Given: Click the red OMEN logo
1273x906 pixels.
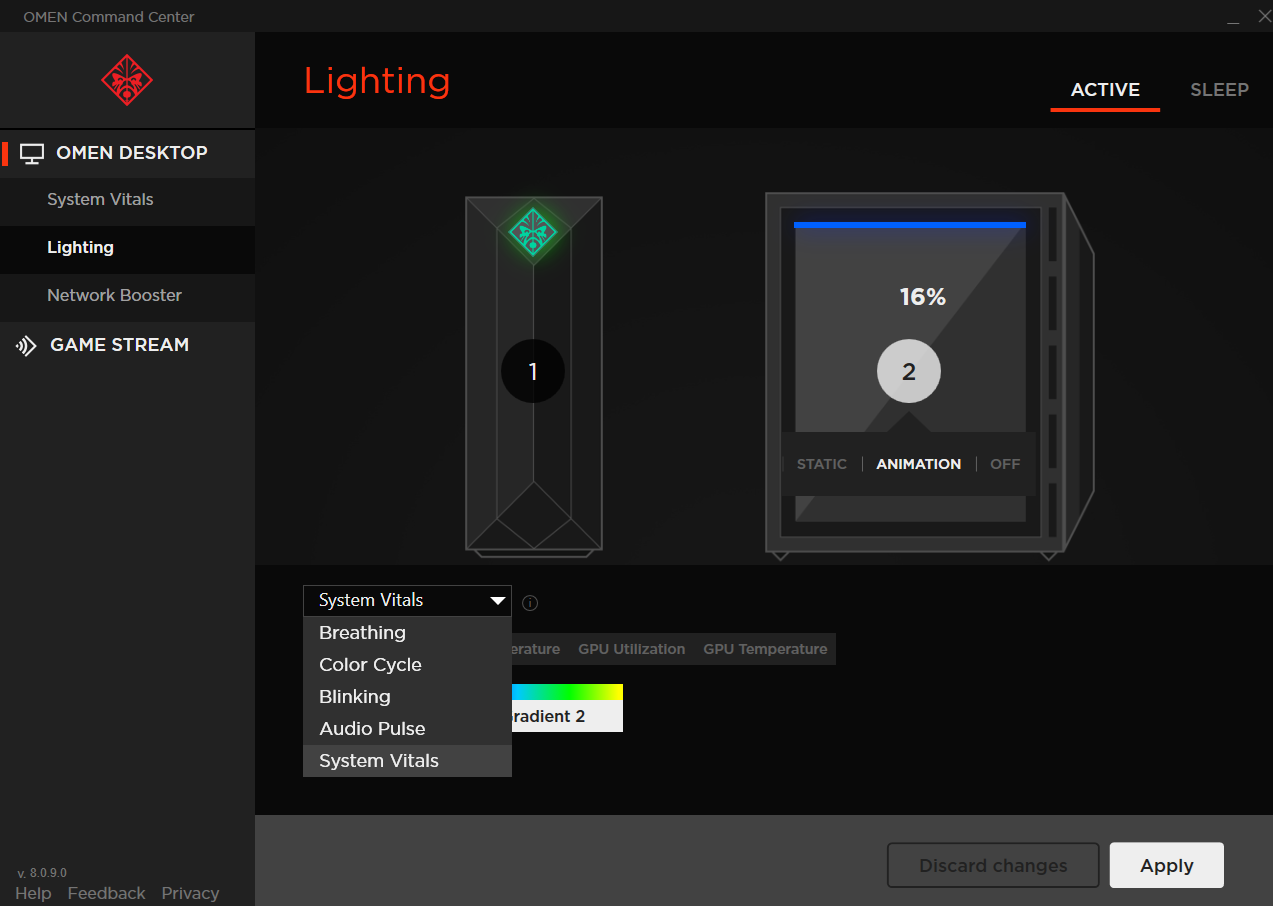Looking at the screenshot, I should point(127,80).
